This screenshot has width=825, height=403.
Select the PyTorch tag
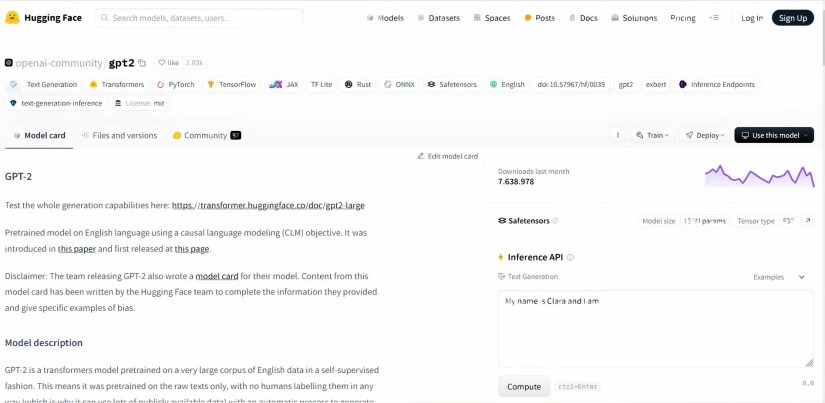pyautogui.click(x=176, y=84)
